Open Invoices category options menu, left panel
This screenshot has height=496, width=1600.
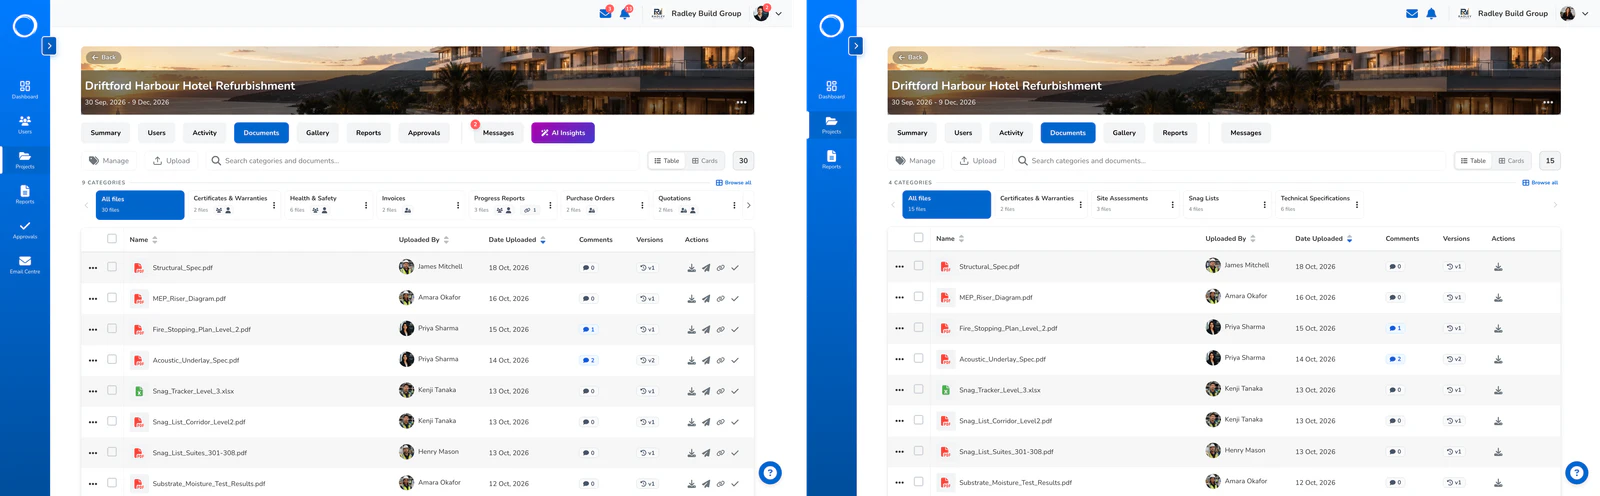[458, 205]
